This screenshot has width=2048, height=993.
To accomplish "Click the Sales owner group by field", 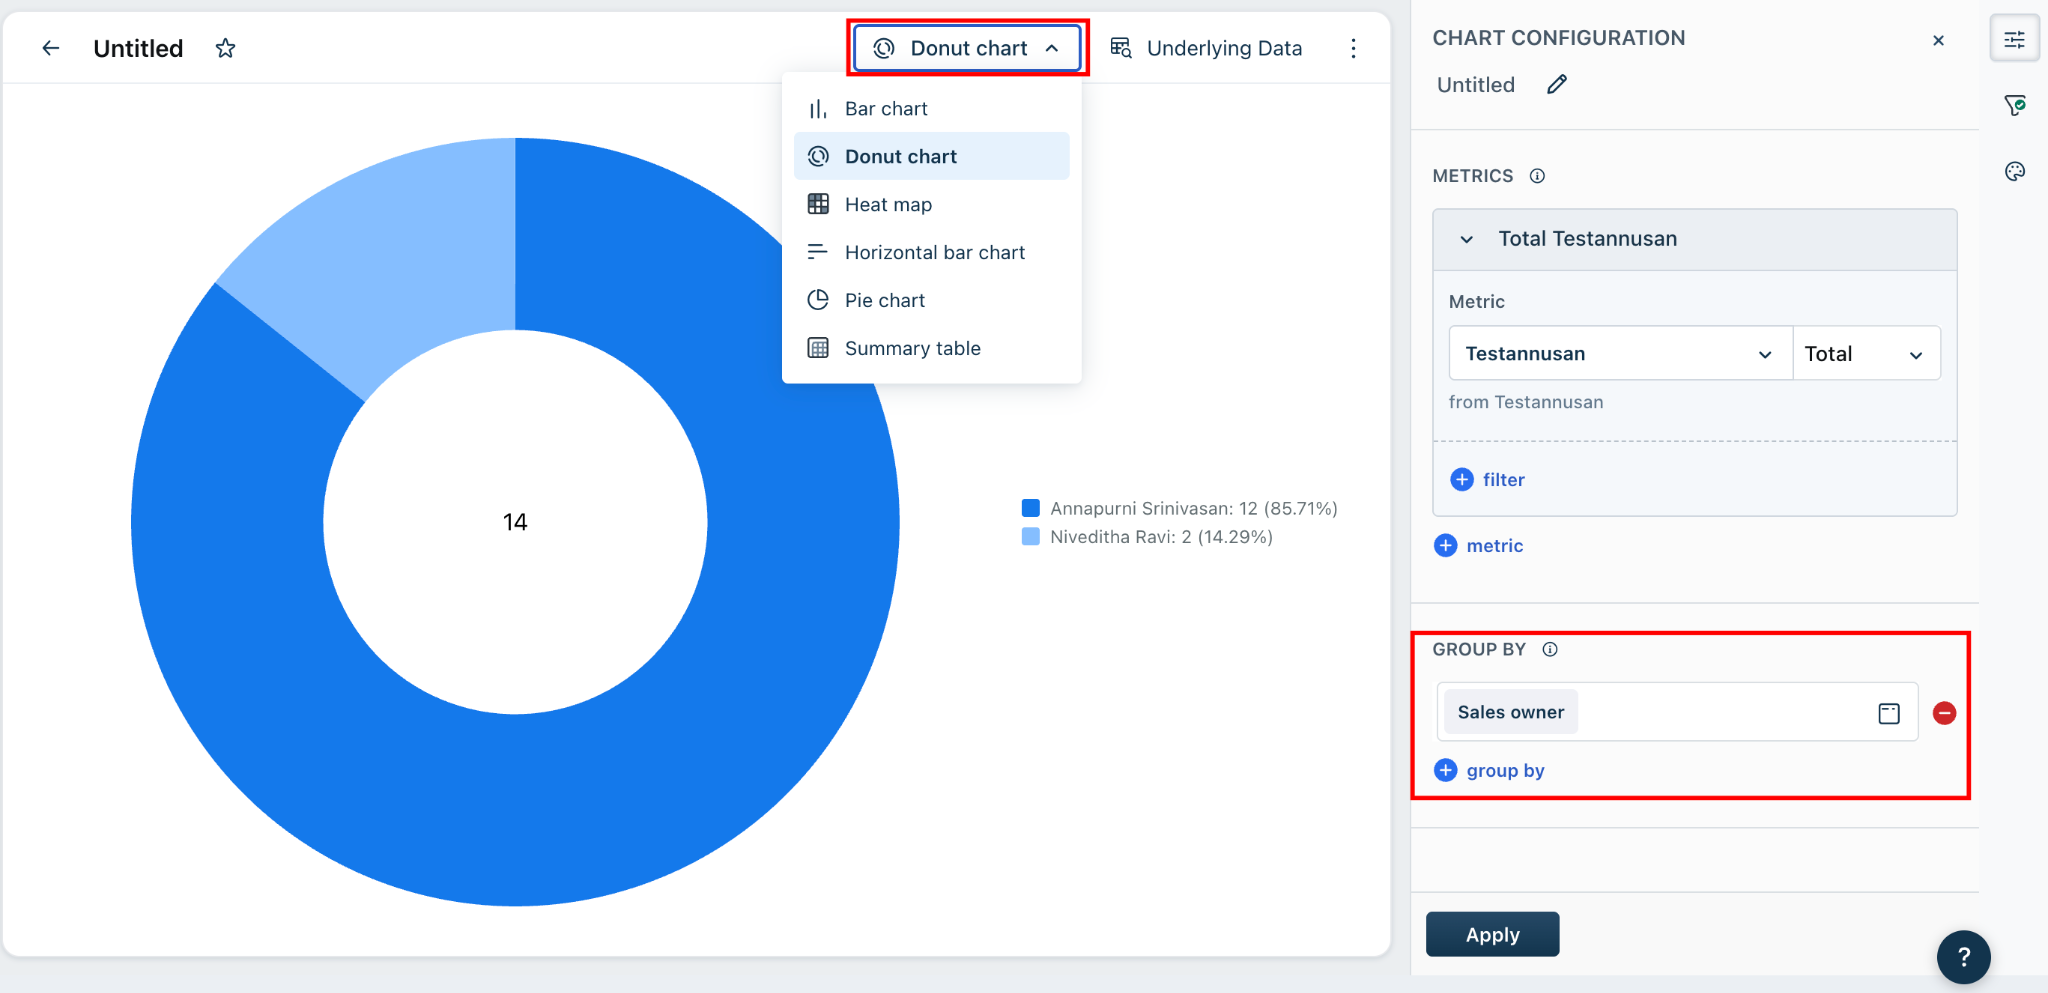I will [x=1676, y=712].
